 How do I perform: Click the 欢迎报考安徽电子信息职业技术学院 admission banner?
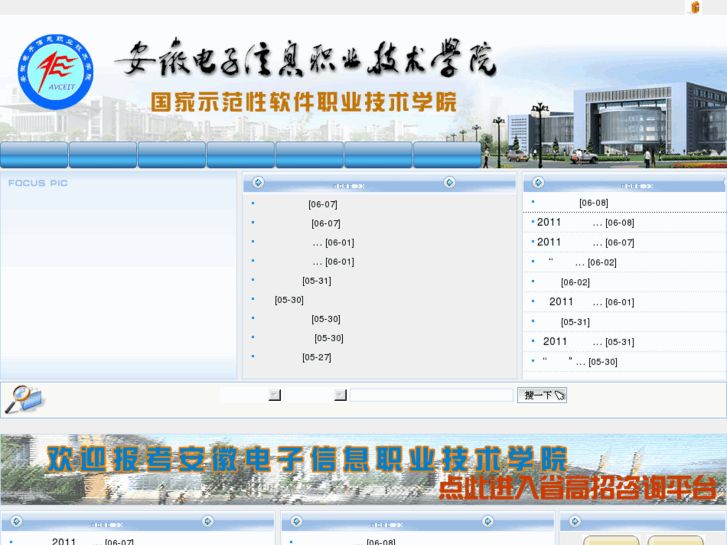click(x=364, y=469)
